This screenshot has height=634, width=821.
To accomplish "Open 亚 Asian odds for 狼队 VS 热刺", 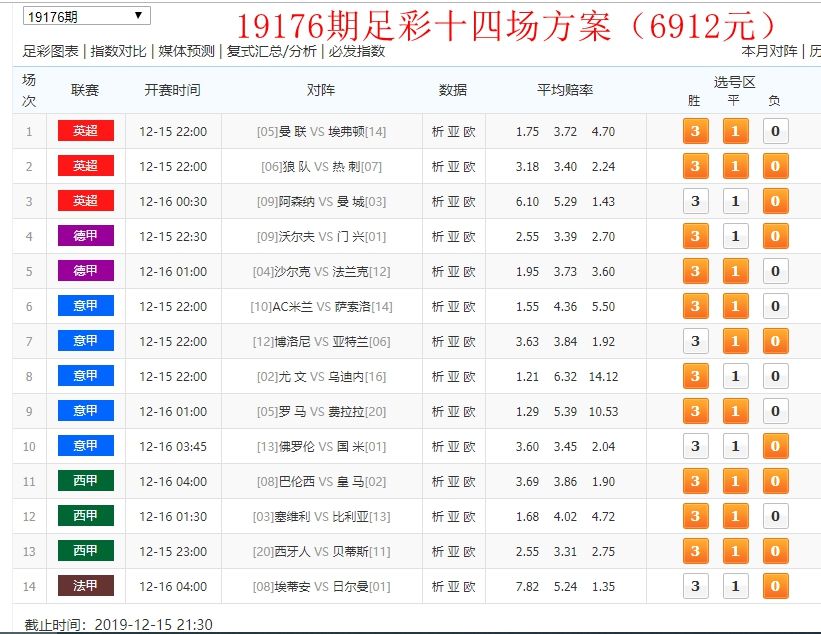I will 453,166.
